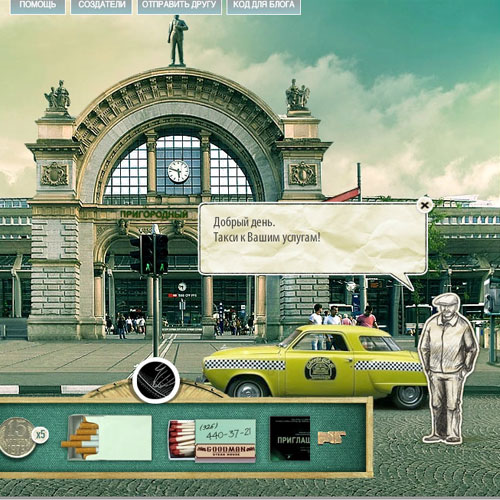The width and height of the screenshot is (500, 500).
Task: Click the station clock in arch window
Action: [178, 172]
